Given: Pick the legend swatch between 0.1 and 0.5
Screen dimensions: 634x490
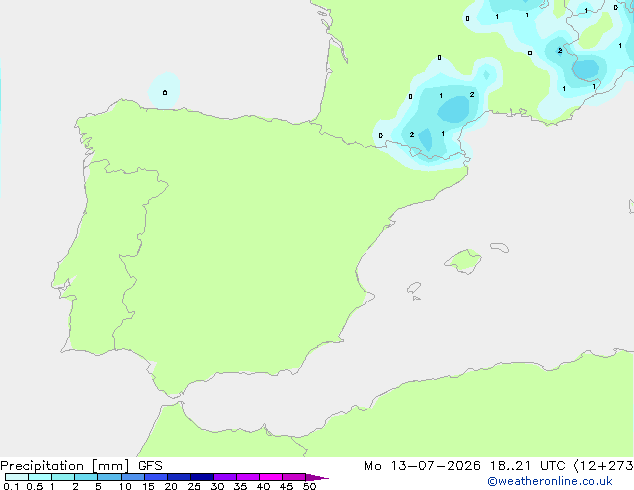Looking at the screenshot, I should [x=17, y=477].
